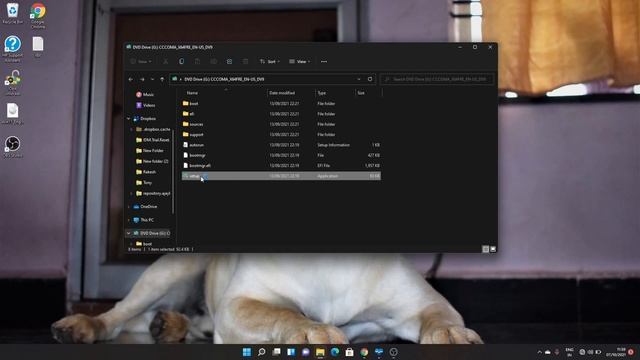The height and width of the screenshot is (360, 640).
Task: Open the recent locations chevron
Action: point(152,79)
